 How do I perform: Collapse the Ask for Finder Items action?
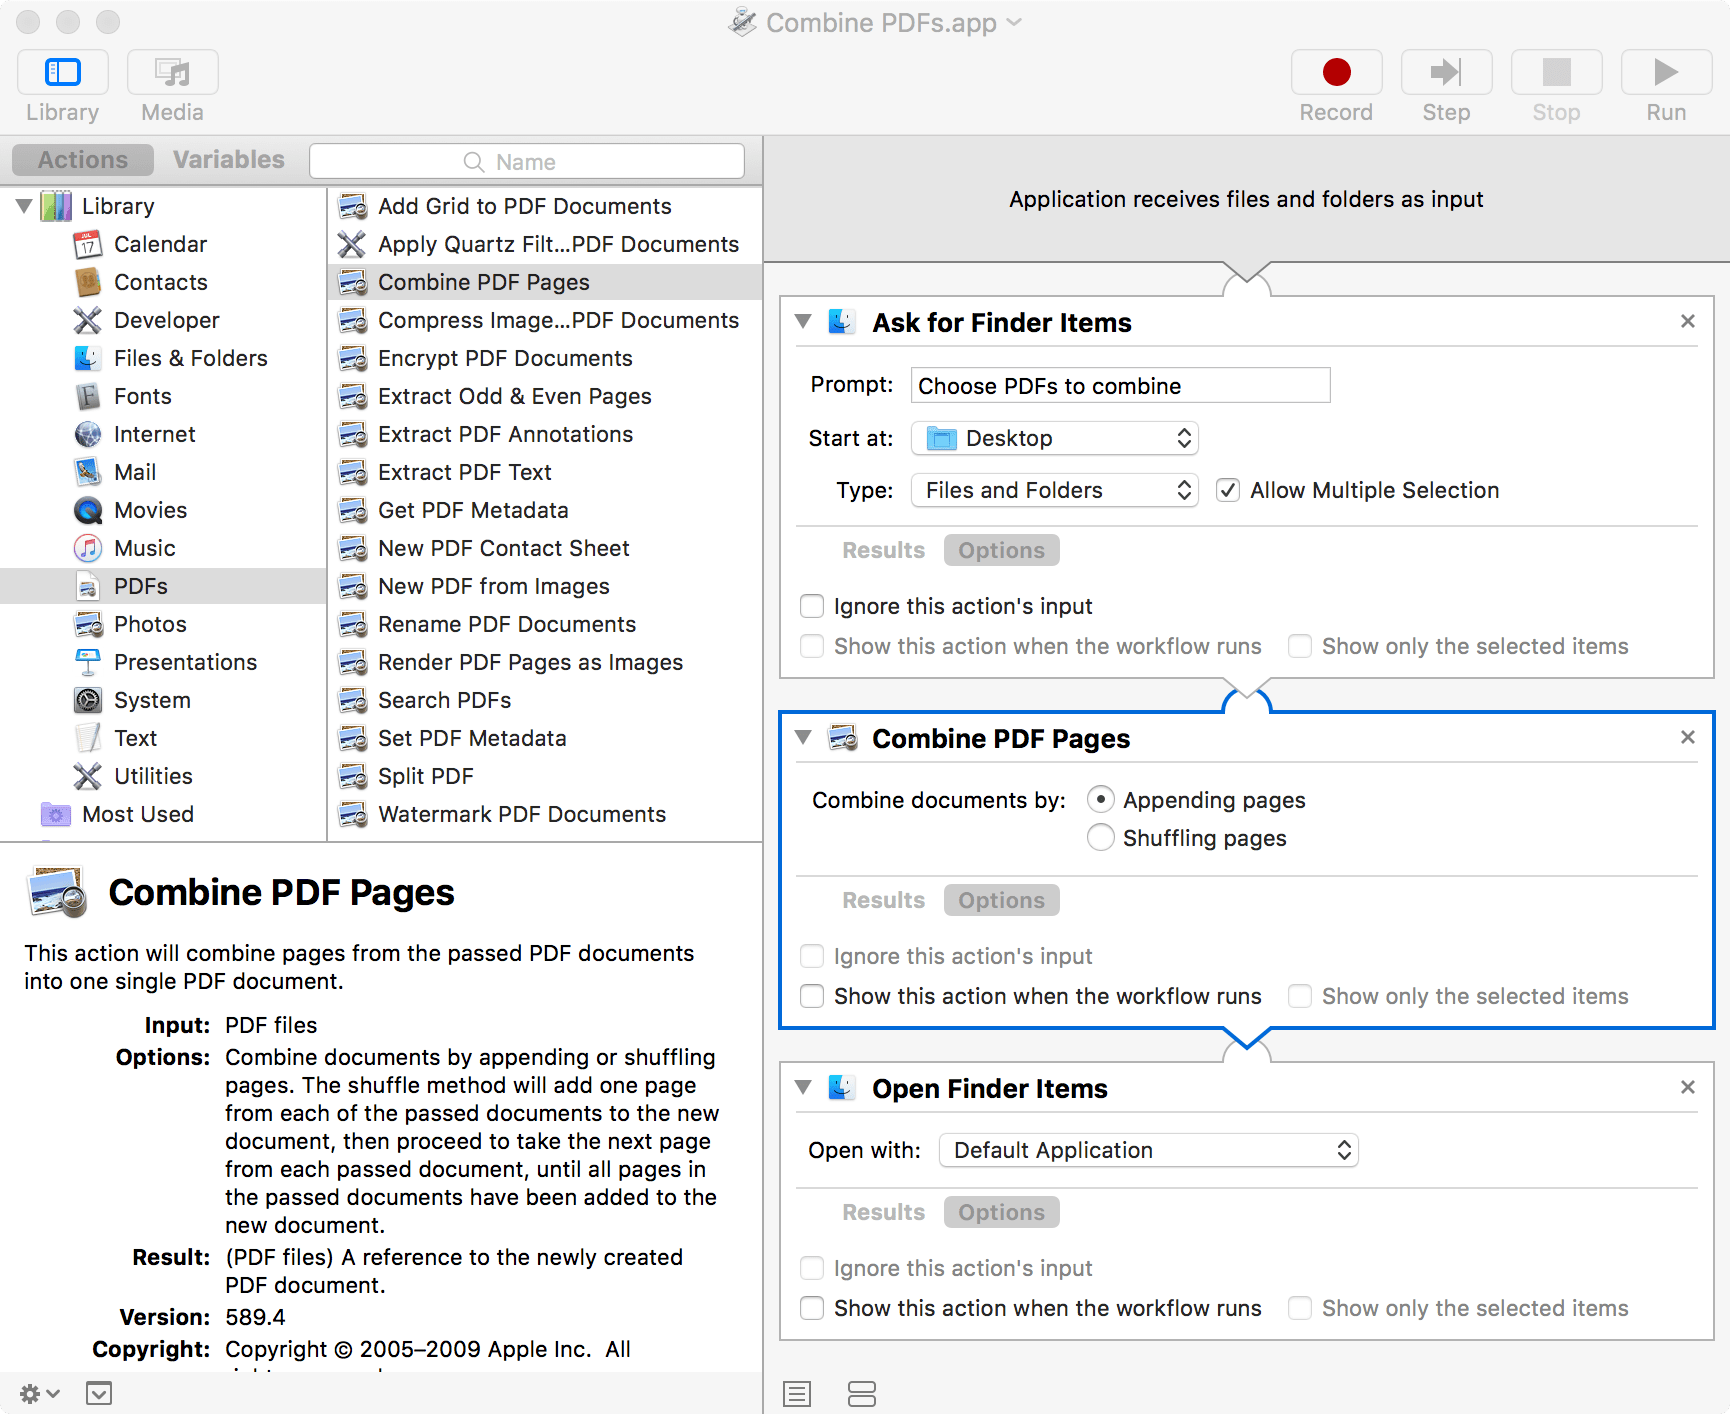[801, 321]
